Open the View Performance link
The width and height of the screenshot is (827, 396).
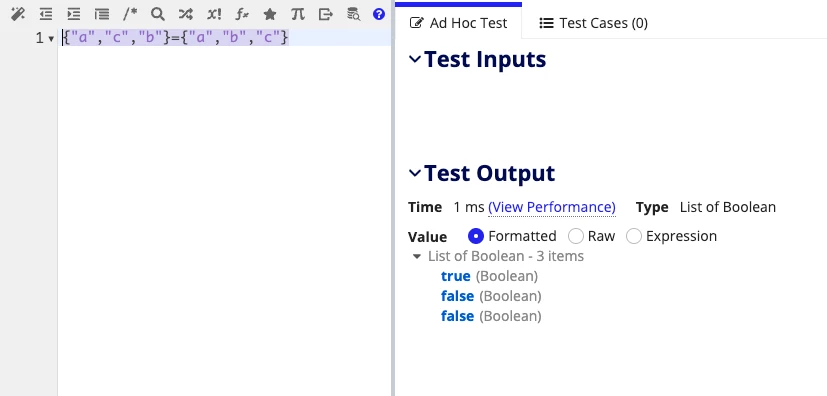[x=552, y=207]
